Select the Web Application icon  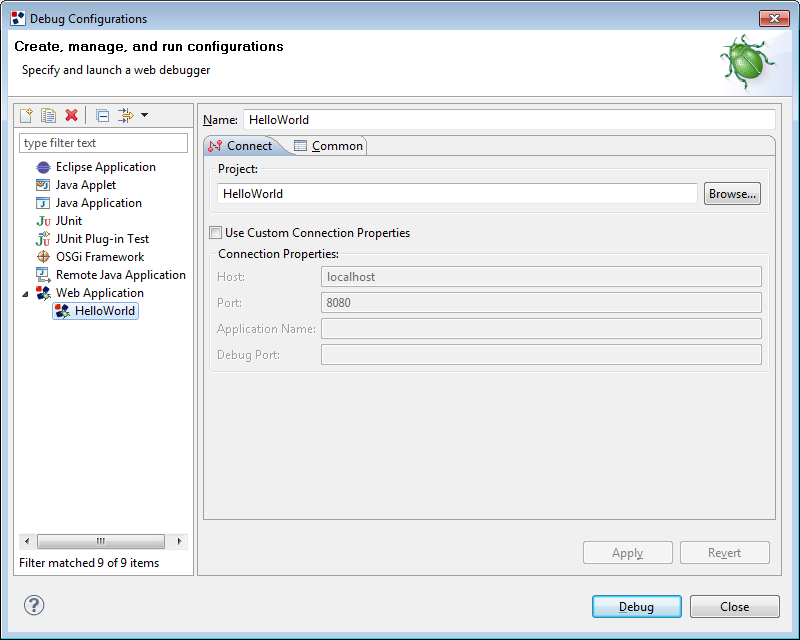click(x=43, y=293)
